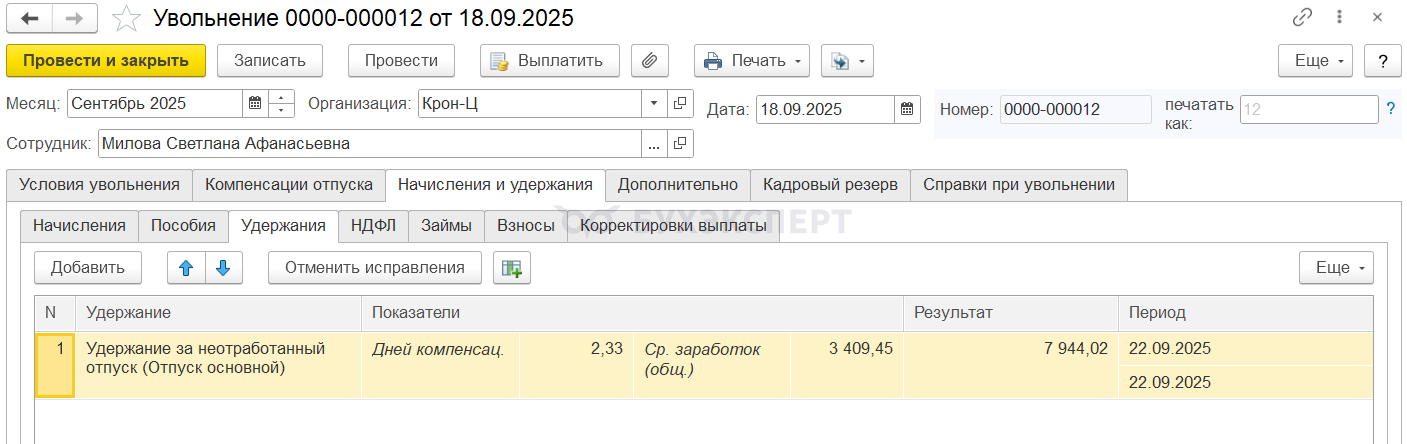Image resolution: width=1407 pixels, height=444 pixels.
Task: Increment or decrement month using stepper
Action: click(283, 103)
